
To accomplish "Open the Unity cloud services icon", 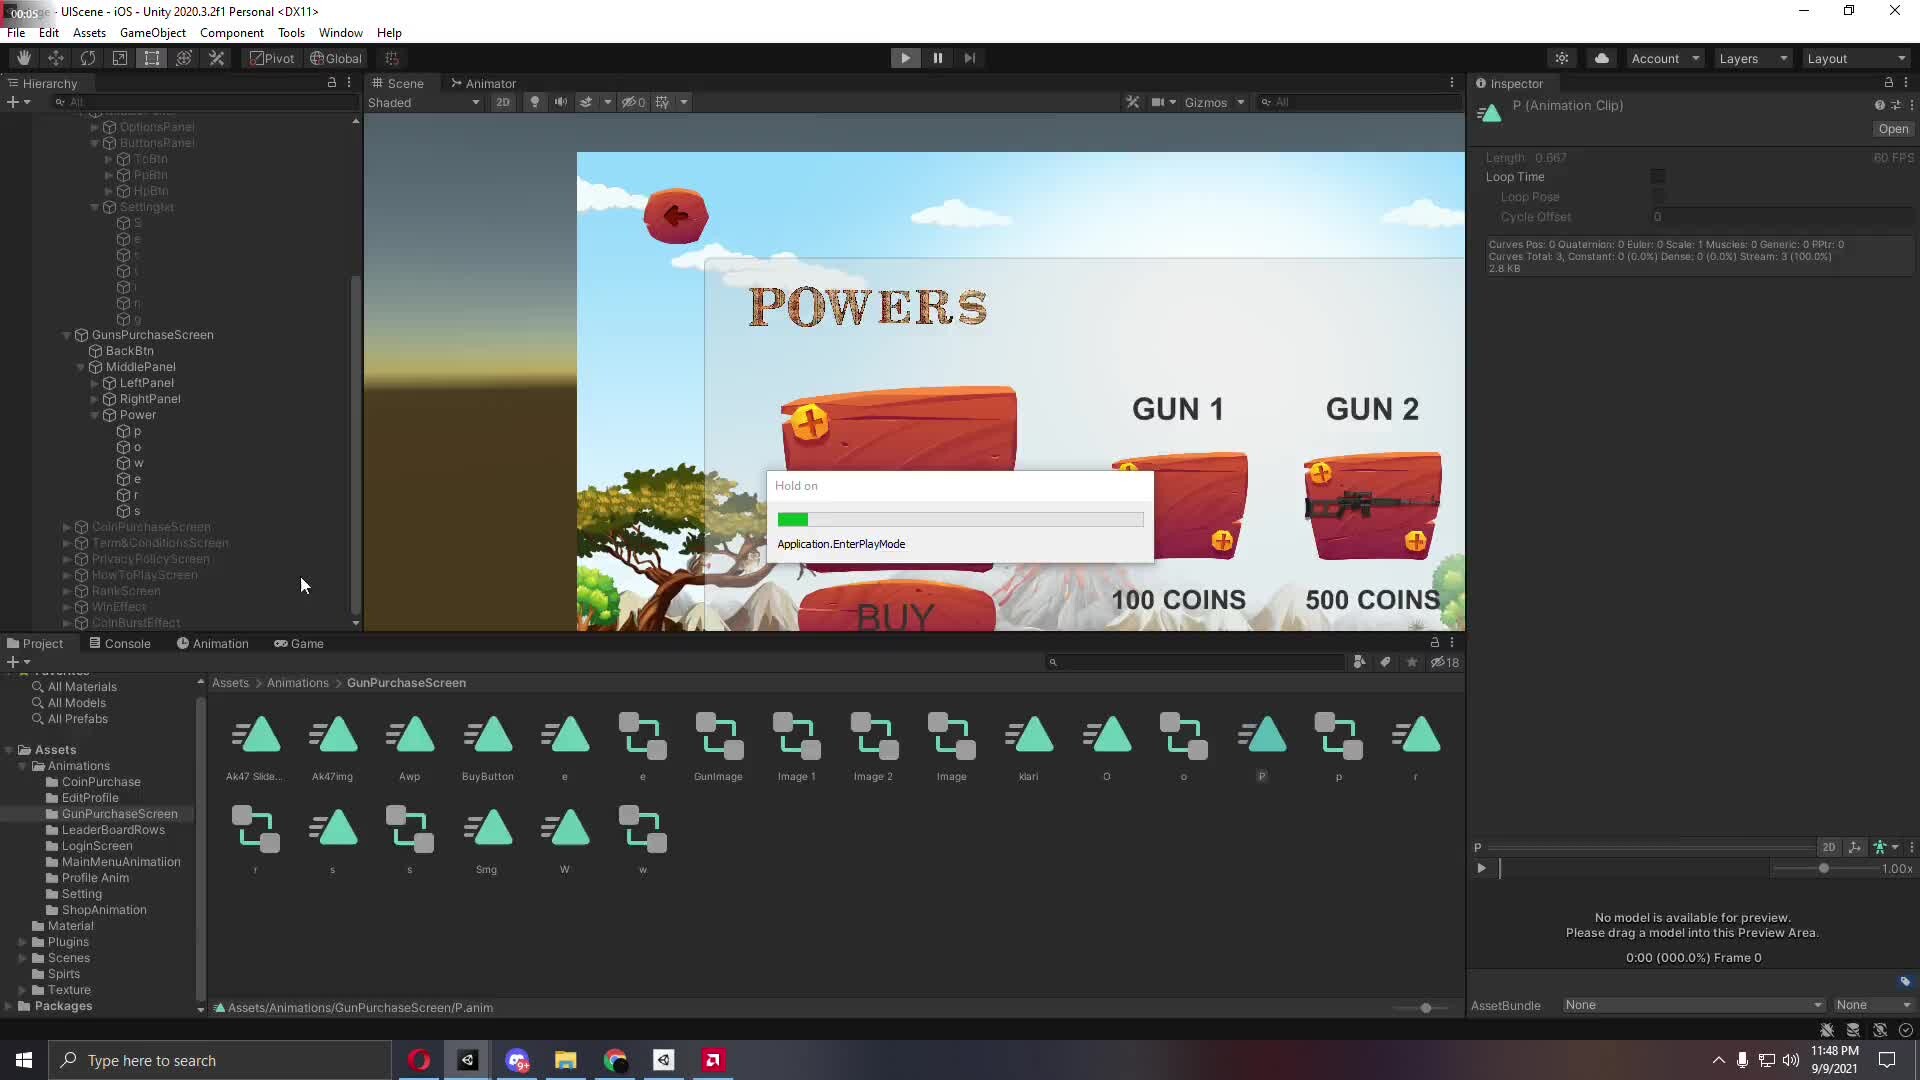I will [1602, 57].
